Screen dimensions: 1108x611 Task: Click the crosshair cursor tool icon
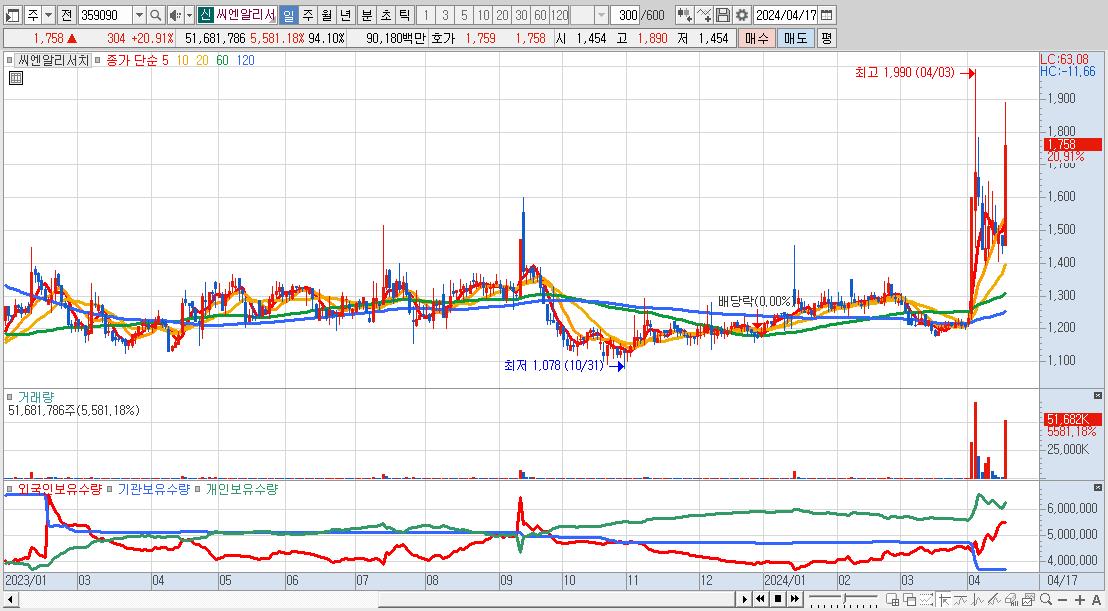[944, 600]
